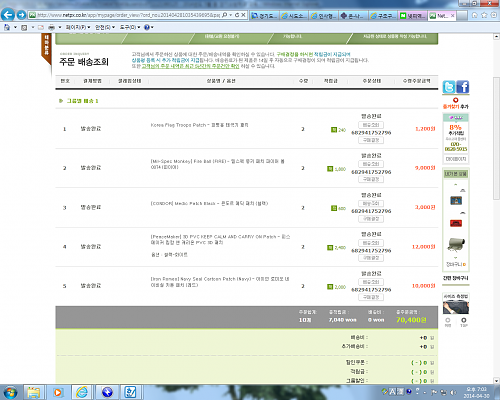Open the CONDOR Medic Patch product link

tap(209, 203)
